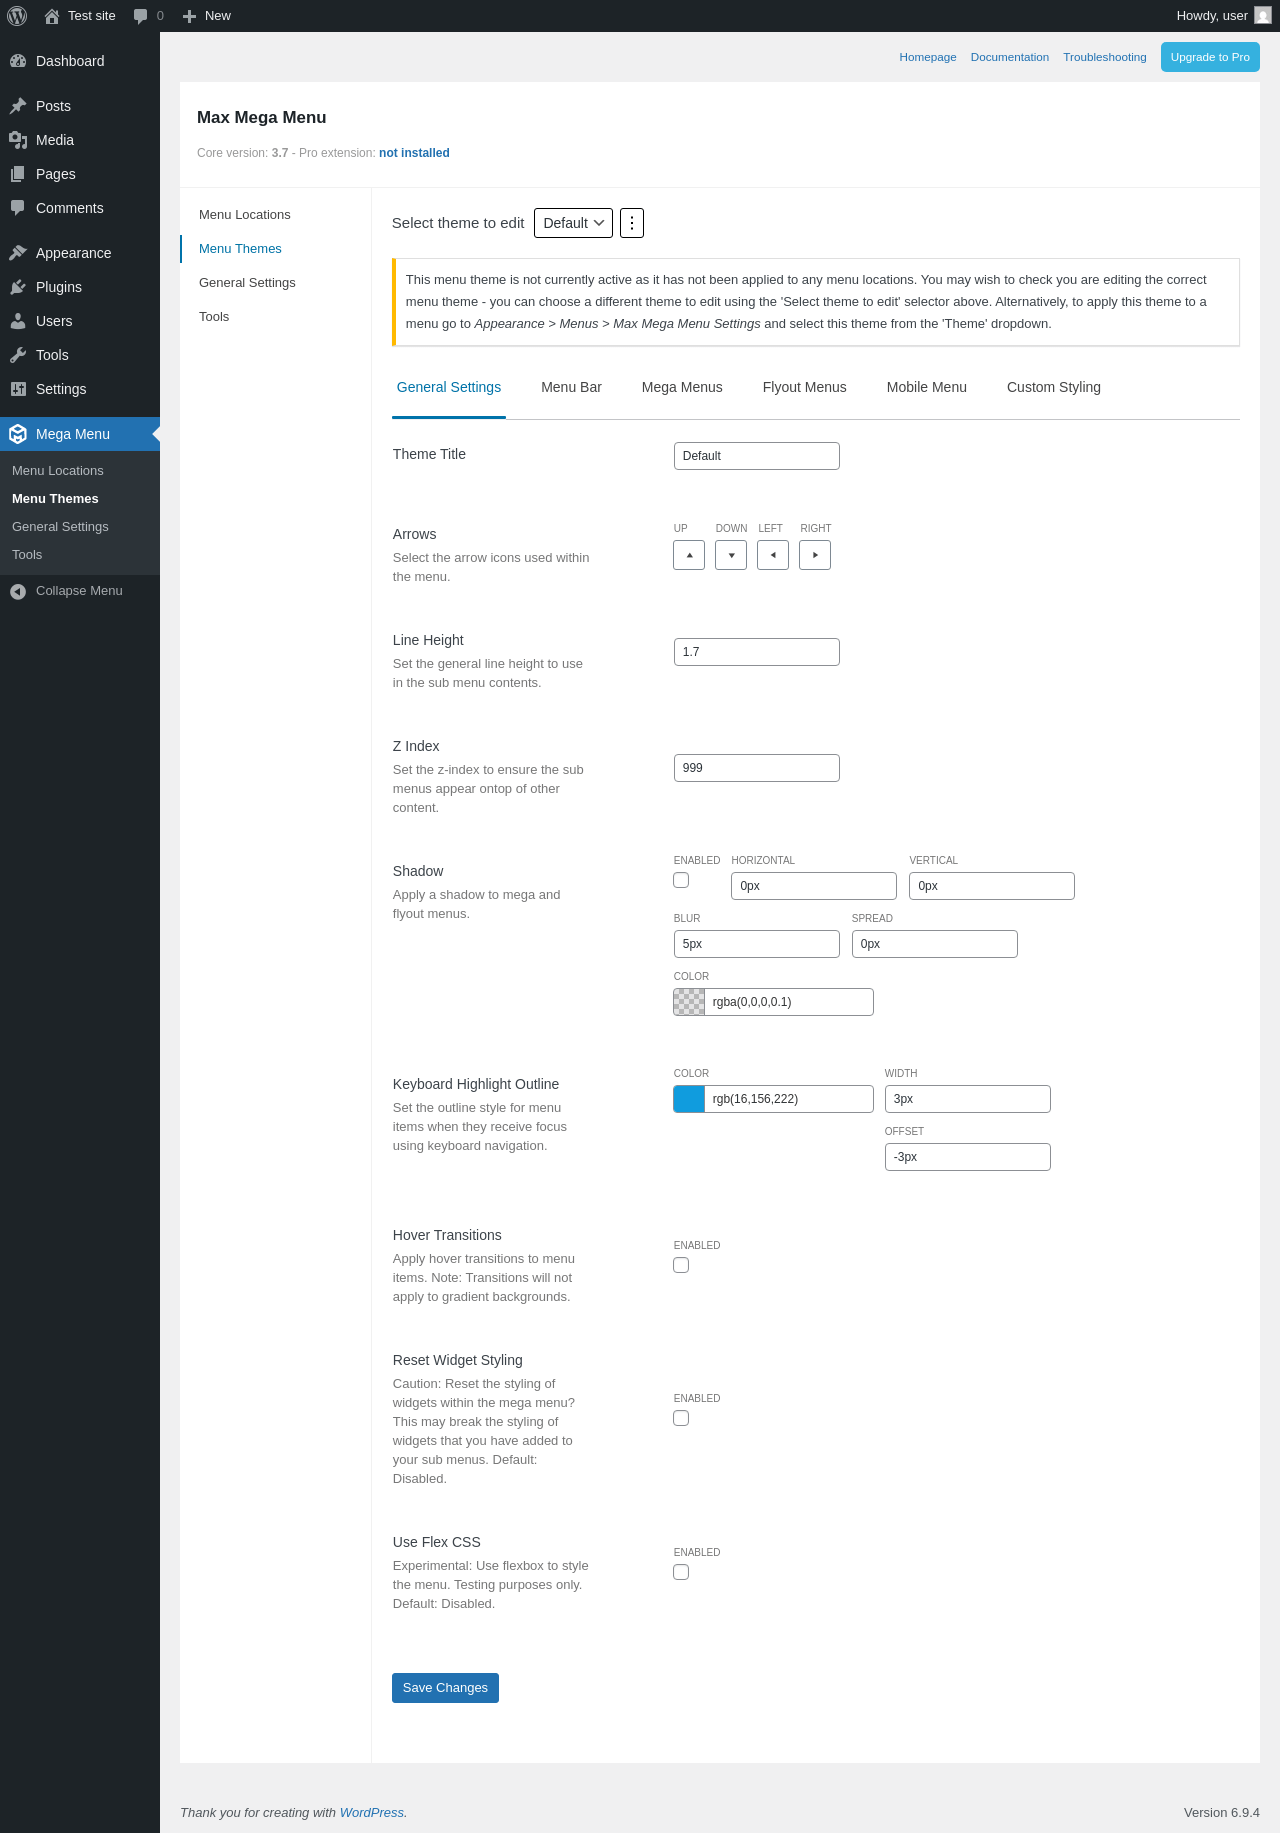Focus the Z Index field
This screenshot has height=1833, width=1280.
tap(757, 768)
